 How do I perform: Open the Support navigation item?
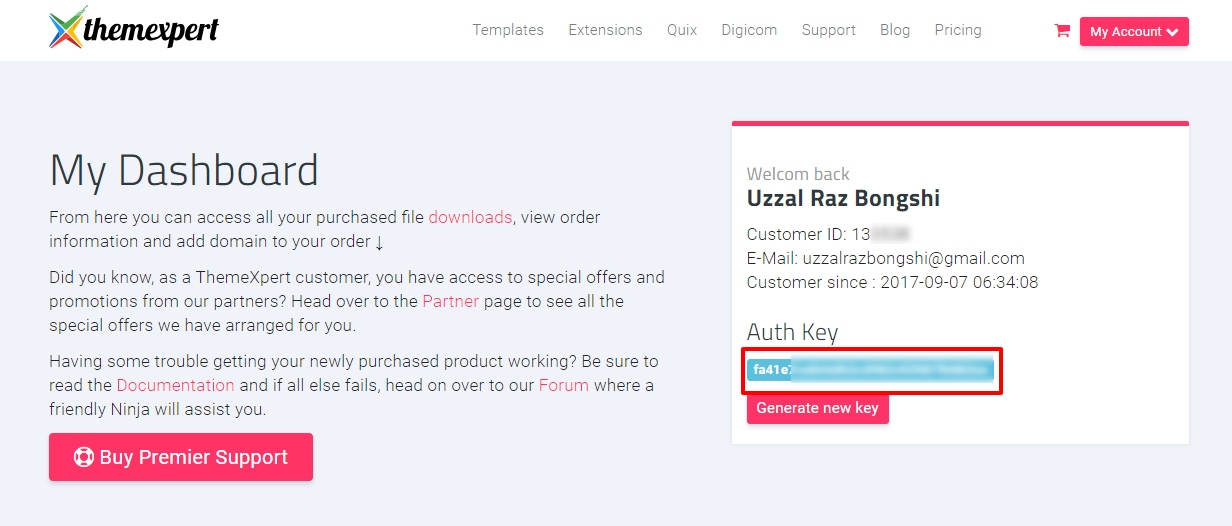coord(828,30)
